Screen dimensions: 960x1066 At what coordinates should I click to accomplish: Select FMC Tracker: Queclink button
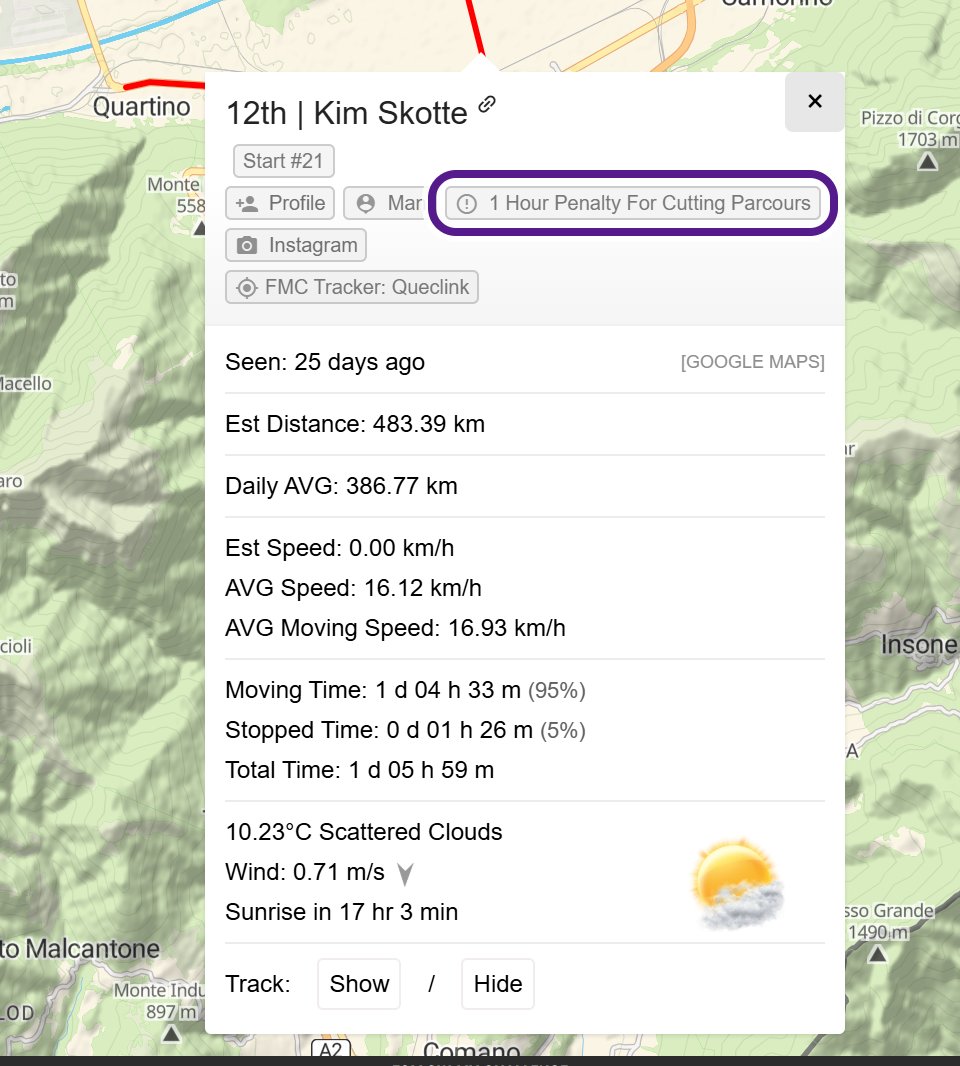point(352,287)
